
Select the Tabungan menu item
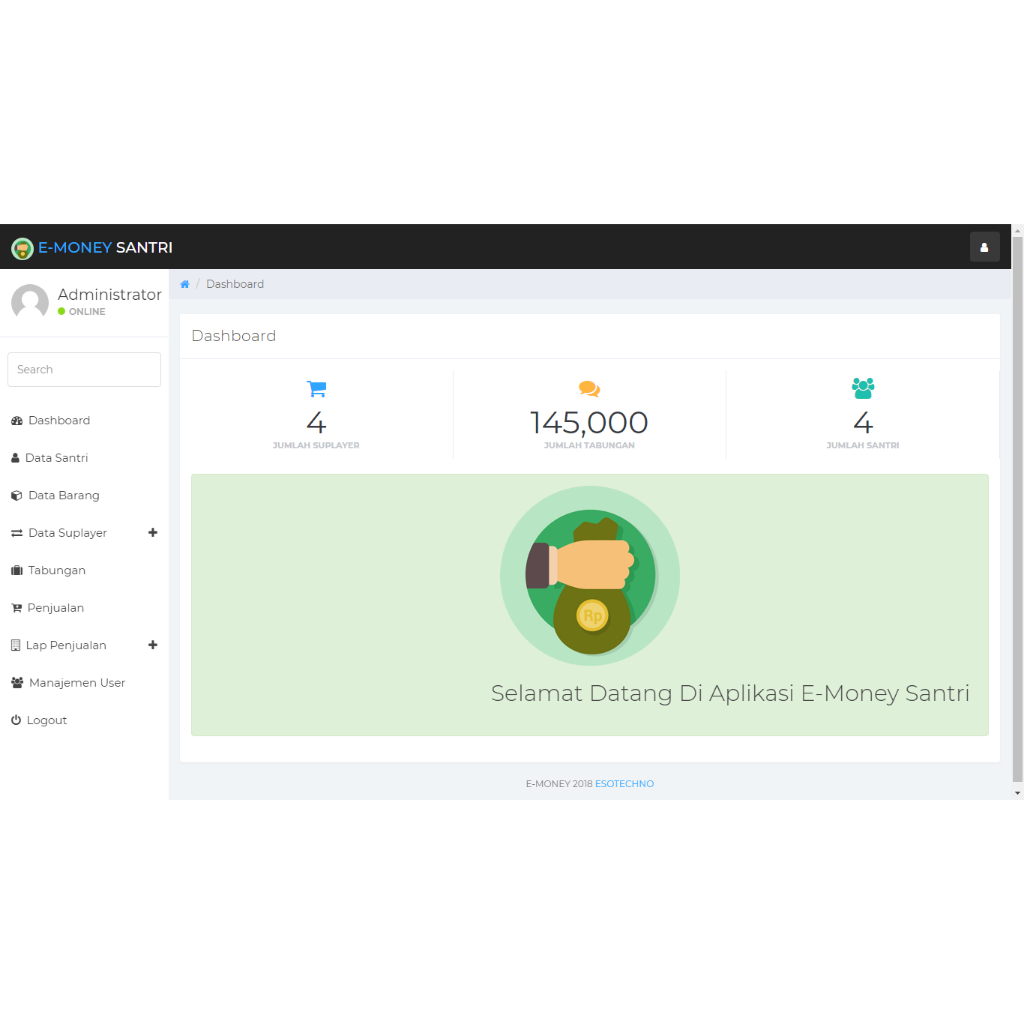[x=84, y=570]
